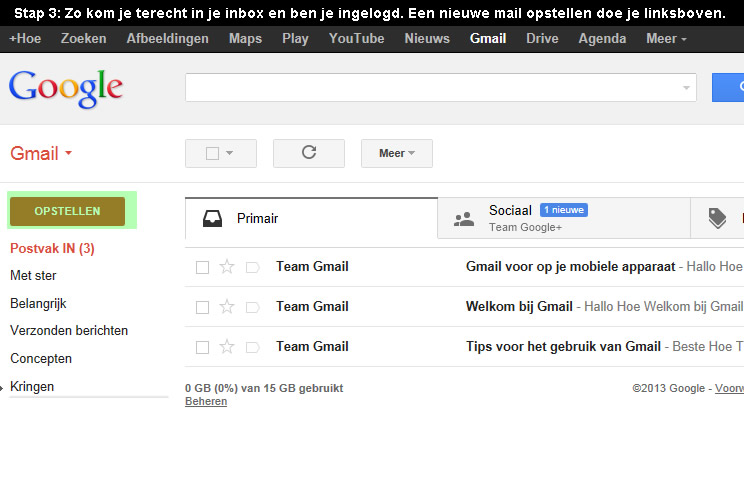Viewport: 744px width, 500px height.
Task: Mark 'Tips voor het gebruik' email important
Action: [252, 348]
